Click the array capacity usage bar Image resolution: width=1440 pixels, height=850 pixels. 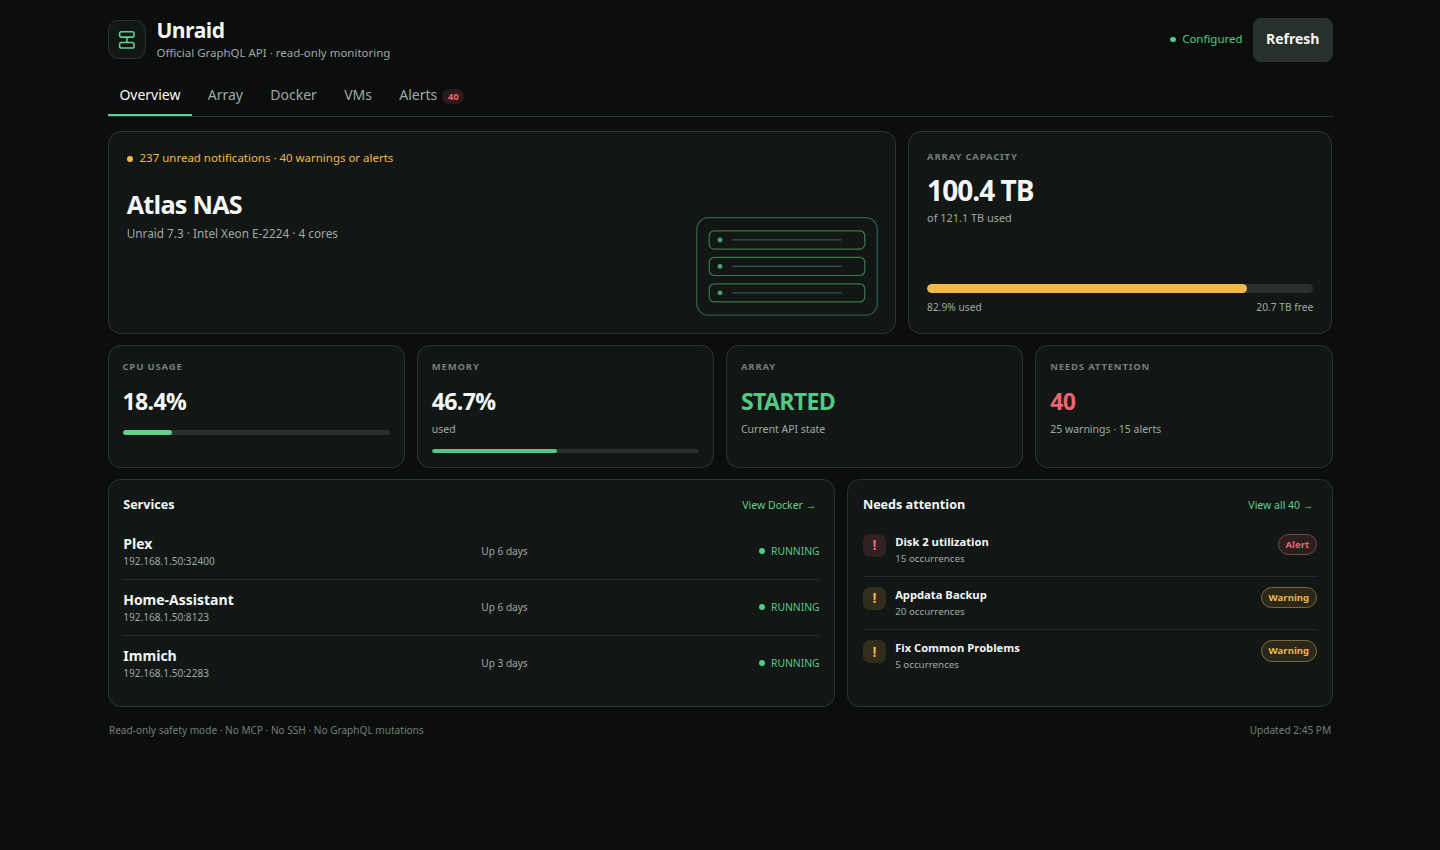[x=1120, y=288]
